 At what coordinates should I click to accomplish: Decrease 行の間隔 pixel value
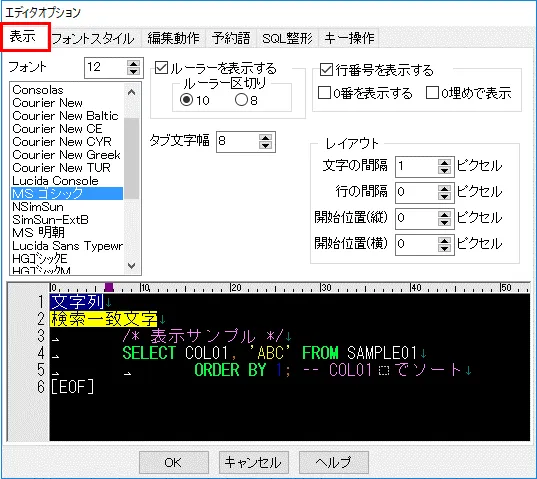(x=444, y=196)
